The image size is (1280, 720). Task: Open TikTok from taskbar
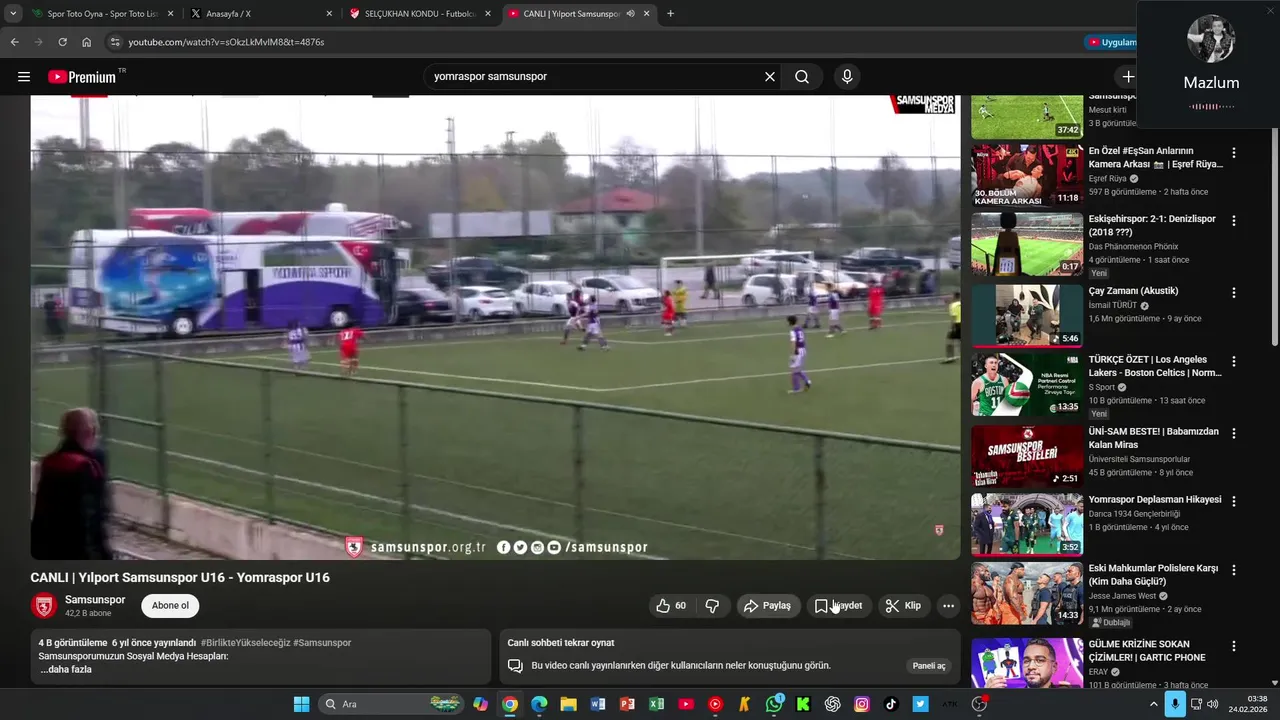pos(891,704)
